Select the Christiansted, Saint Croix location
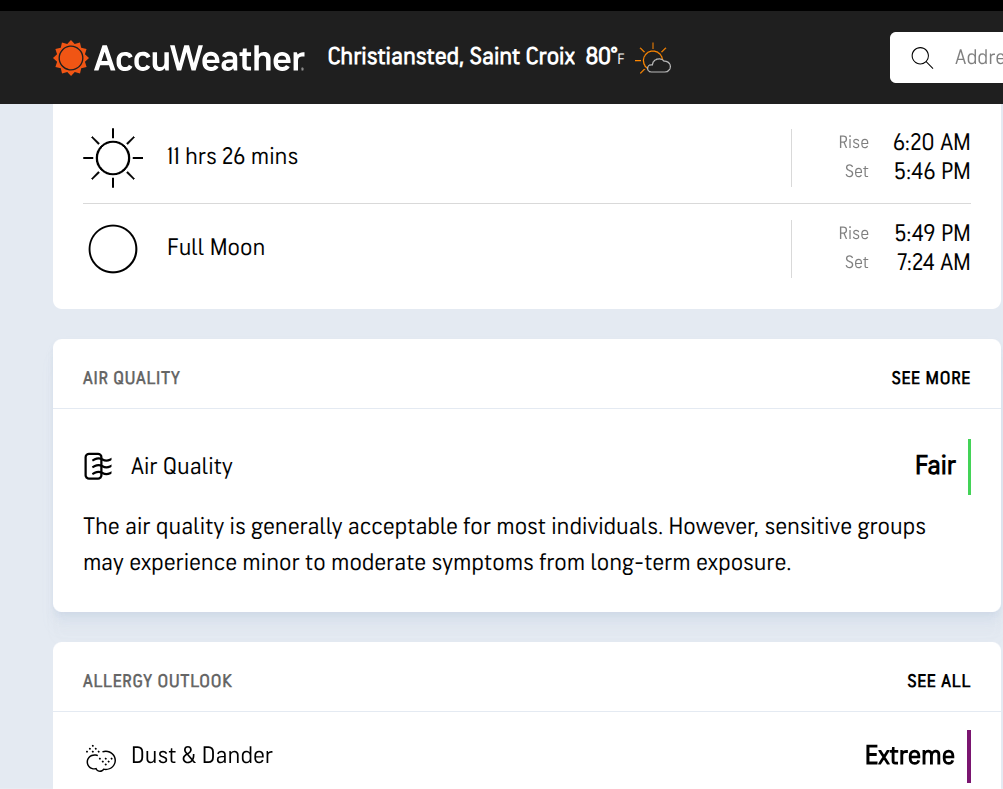The width and height of the screenshot is (1003, 789). coord(451,57)
